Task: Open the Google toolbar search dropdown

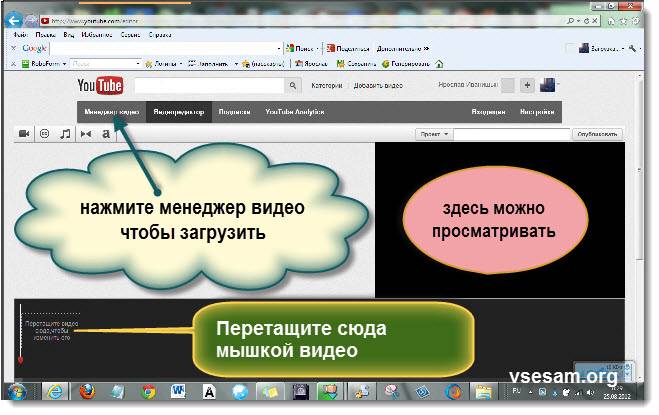Action: point(278,48)
